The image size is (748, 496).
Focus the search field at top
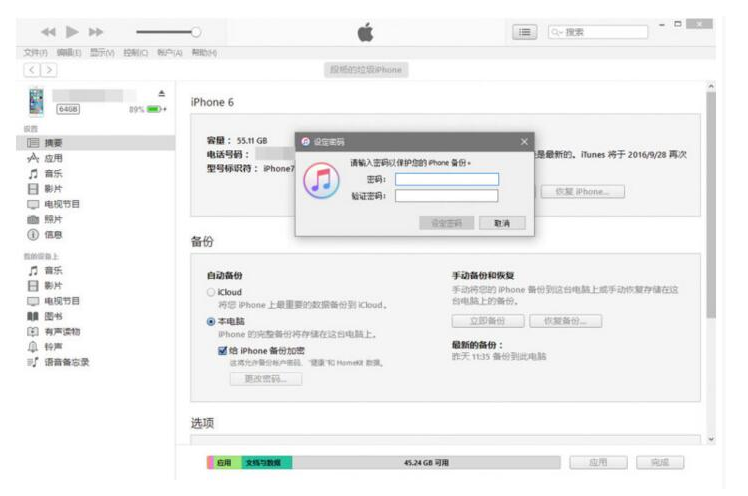[598, 32]
